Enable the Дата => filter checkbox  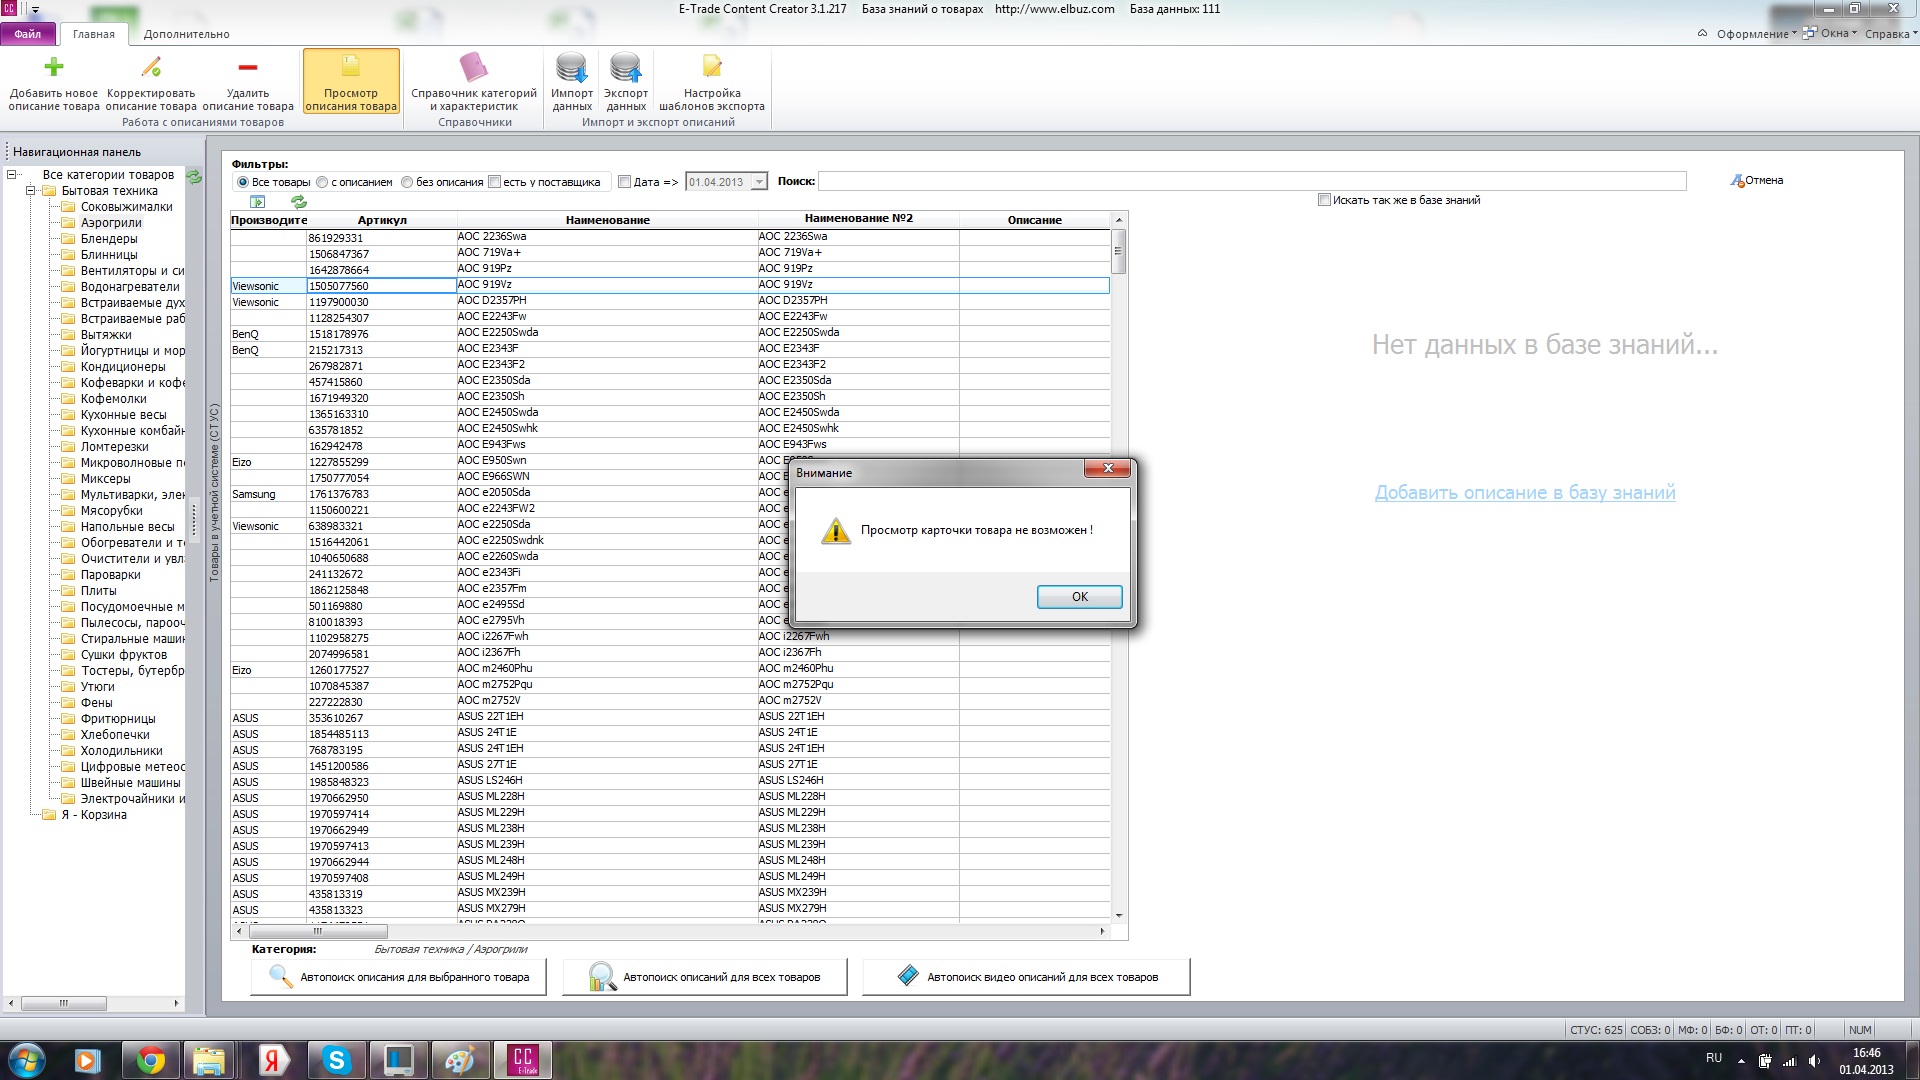pos(625,182)
